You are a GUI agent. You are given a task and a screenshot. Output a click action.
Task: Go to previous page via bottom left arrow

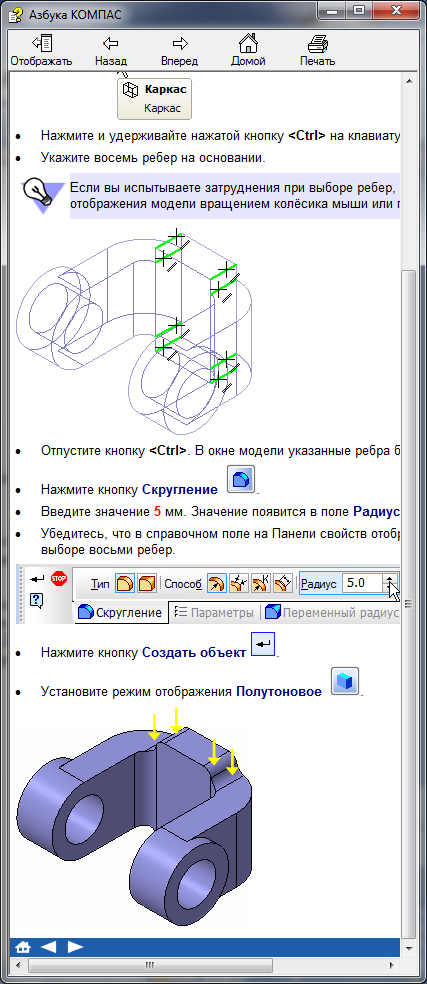pyautogui.click(x=48, y=946)
